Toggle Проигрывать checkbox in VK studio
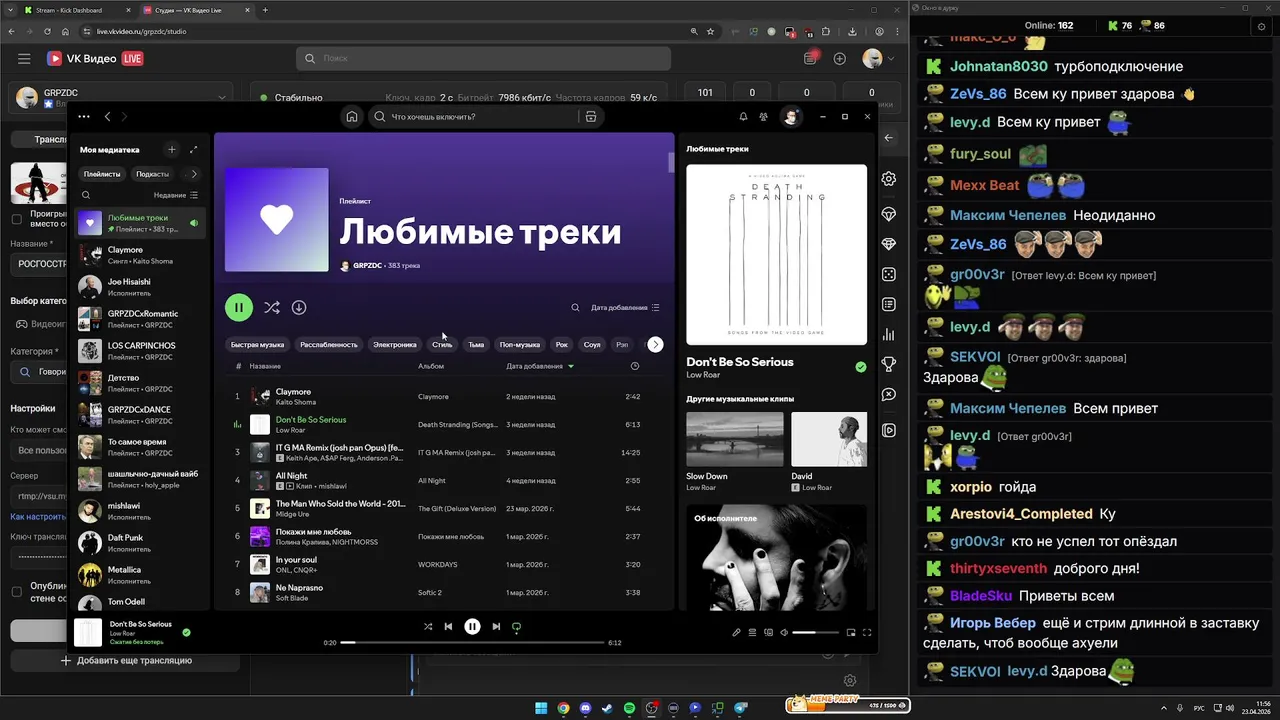1280x720 pixels. tap(16, 219)
